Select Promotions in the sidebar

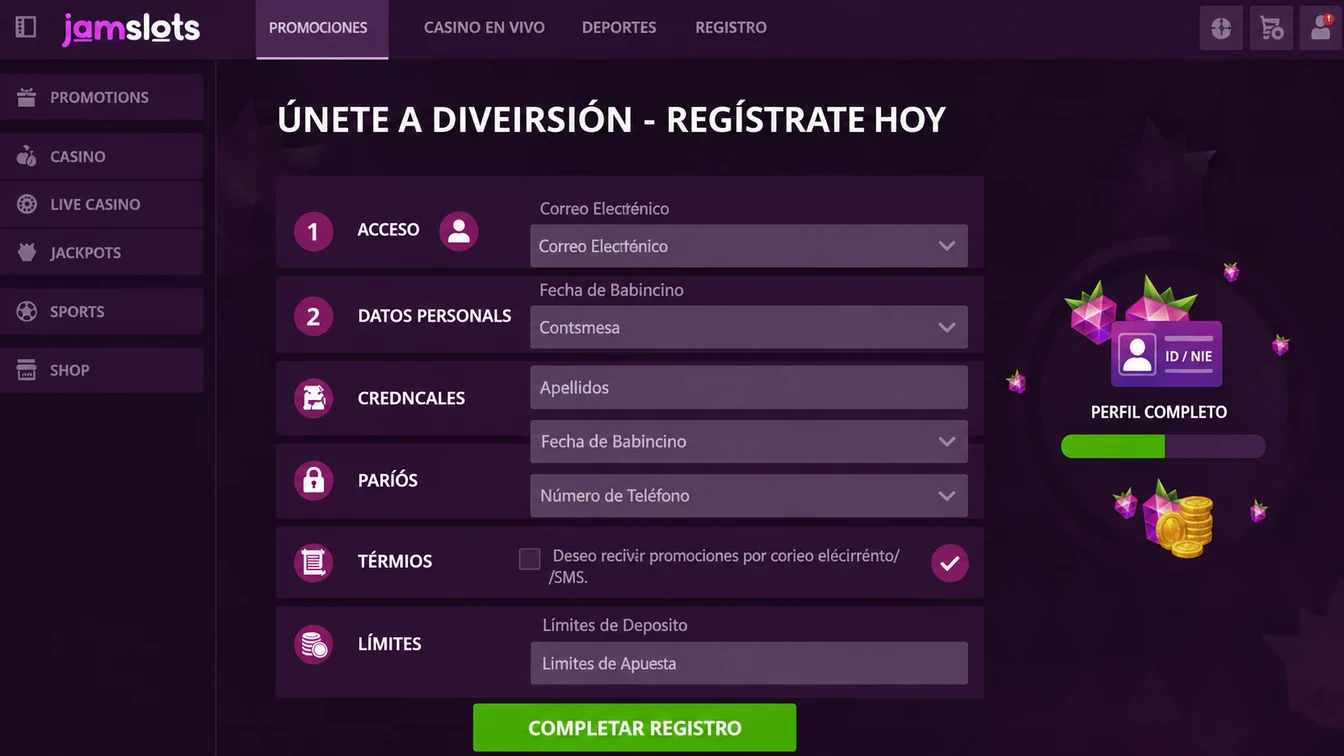click(x=101, y=97)
